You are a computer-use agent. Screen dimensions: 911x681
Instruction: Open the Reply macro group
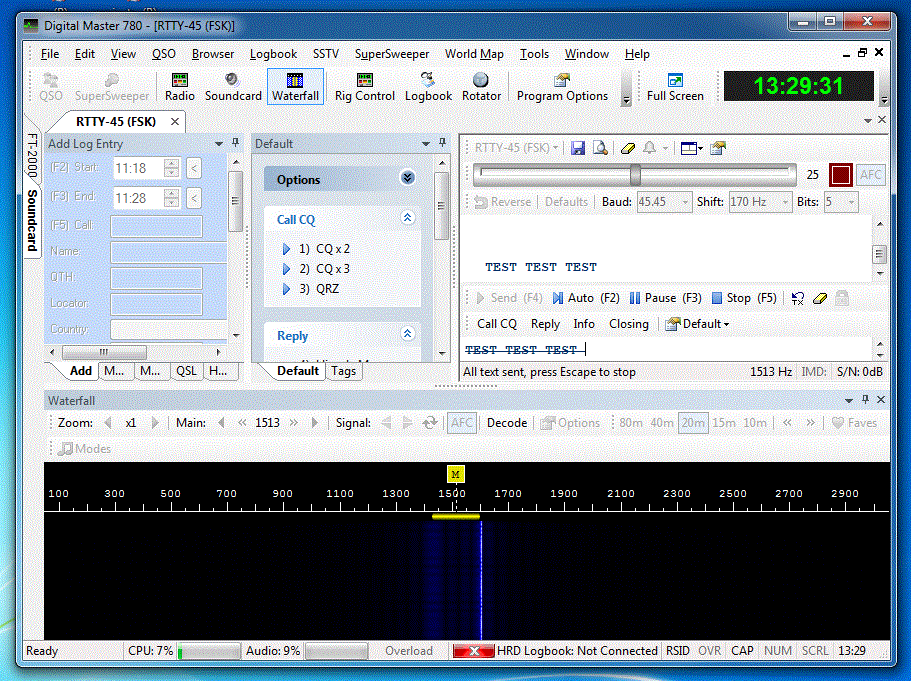point(545,324)
